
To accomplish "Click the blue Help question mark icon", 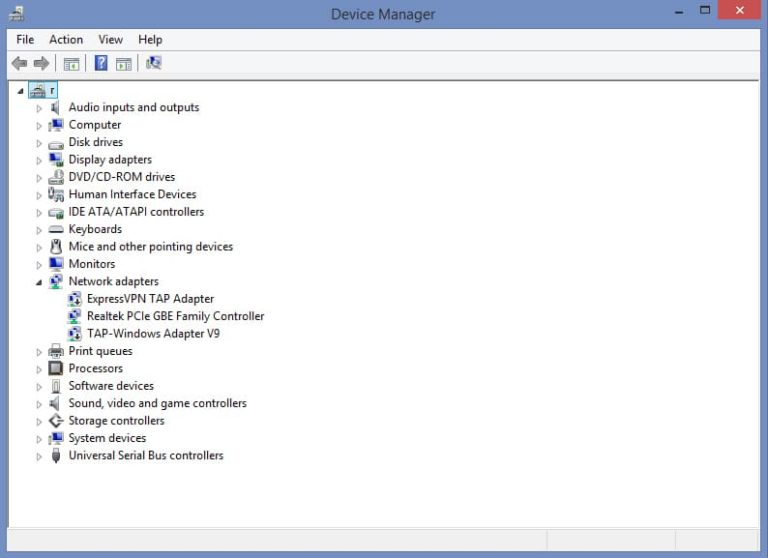I will 101,63.
